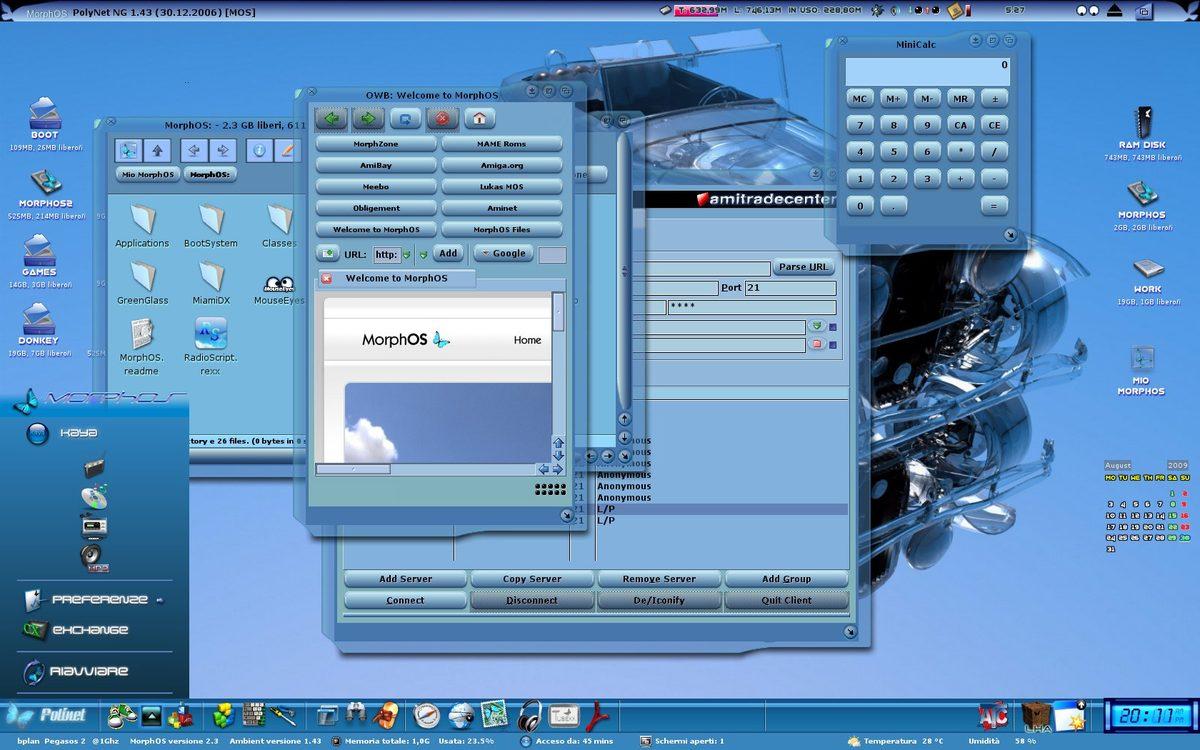Viewport: 1200px width, 750px height.
Task: Launch the screwdriver tool icon from the dock
Action: coord(283,715)
